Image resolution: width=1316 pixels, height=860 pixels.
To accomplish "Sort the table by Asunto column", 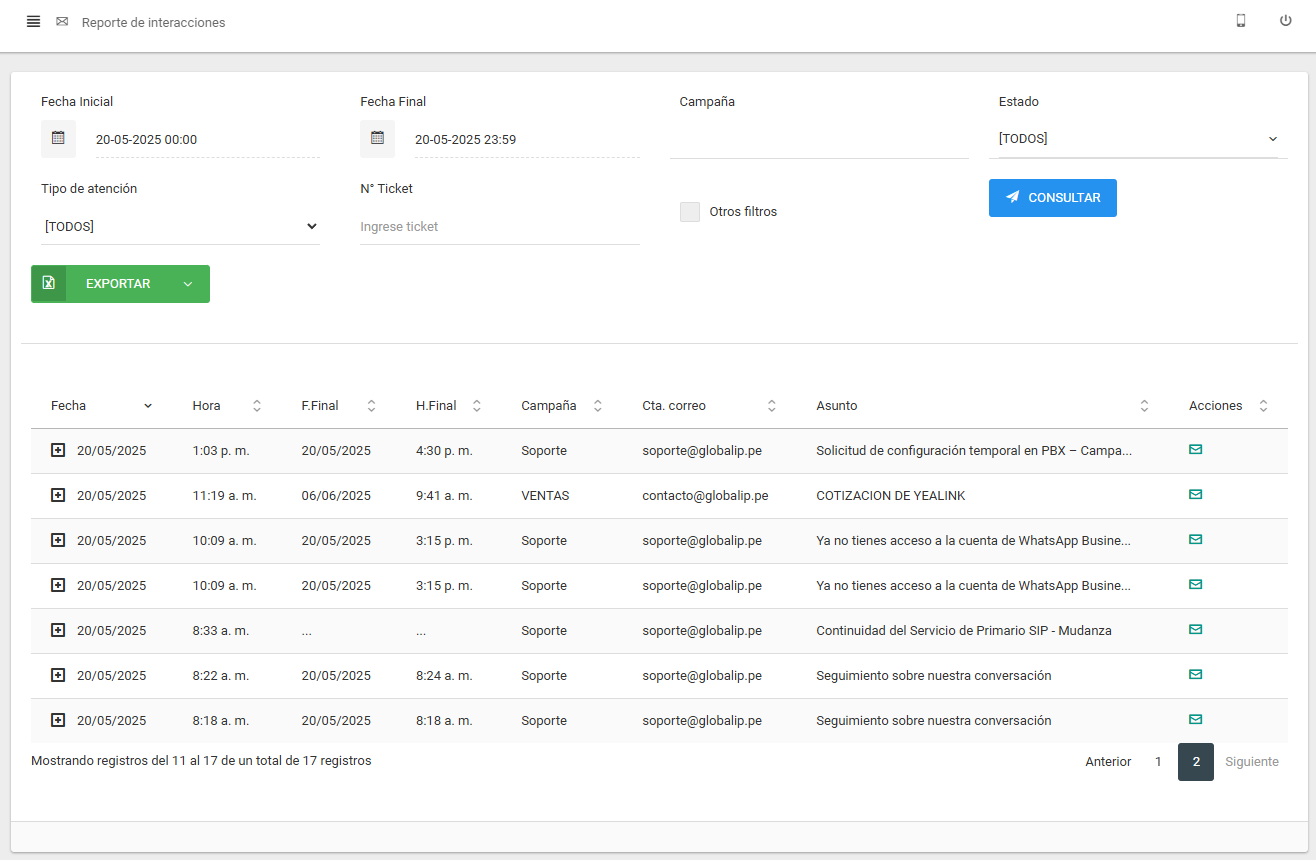I will point(1144,406).
